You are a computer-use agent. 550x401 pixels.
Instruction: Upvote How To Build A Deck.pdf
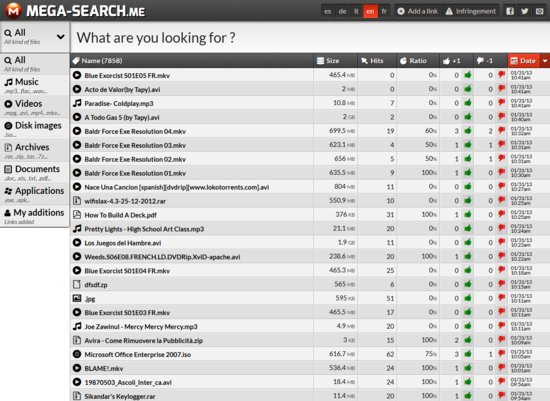468,214
